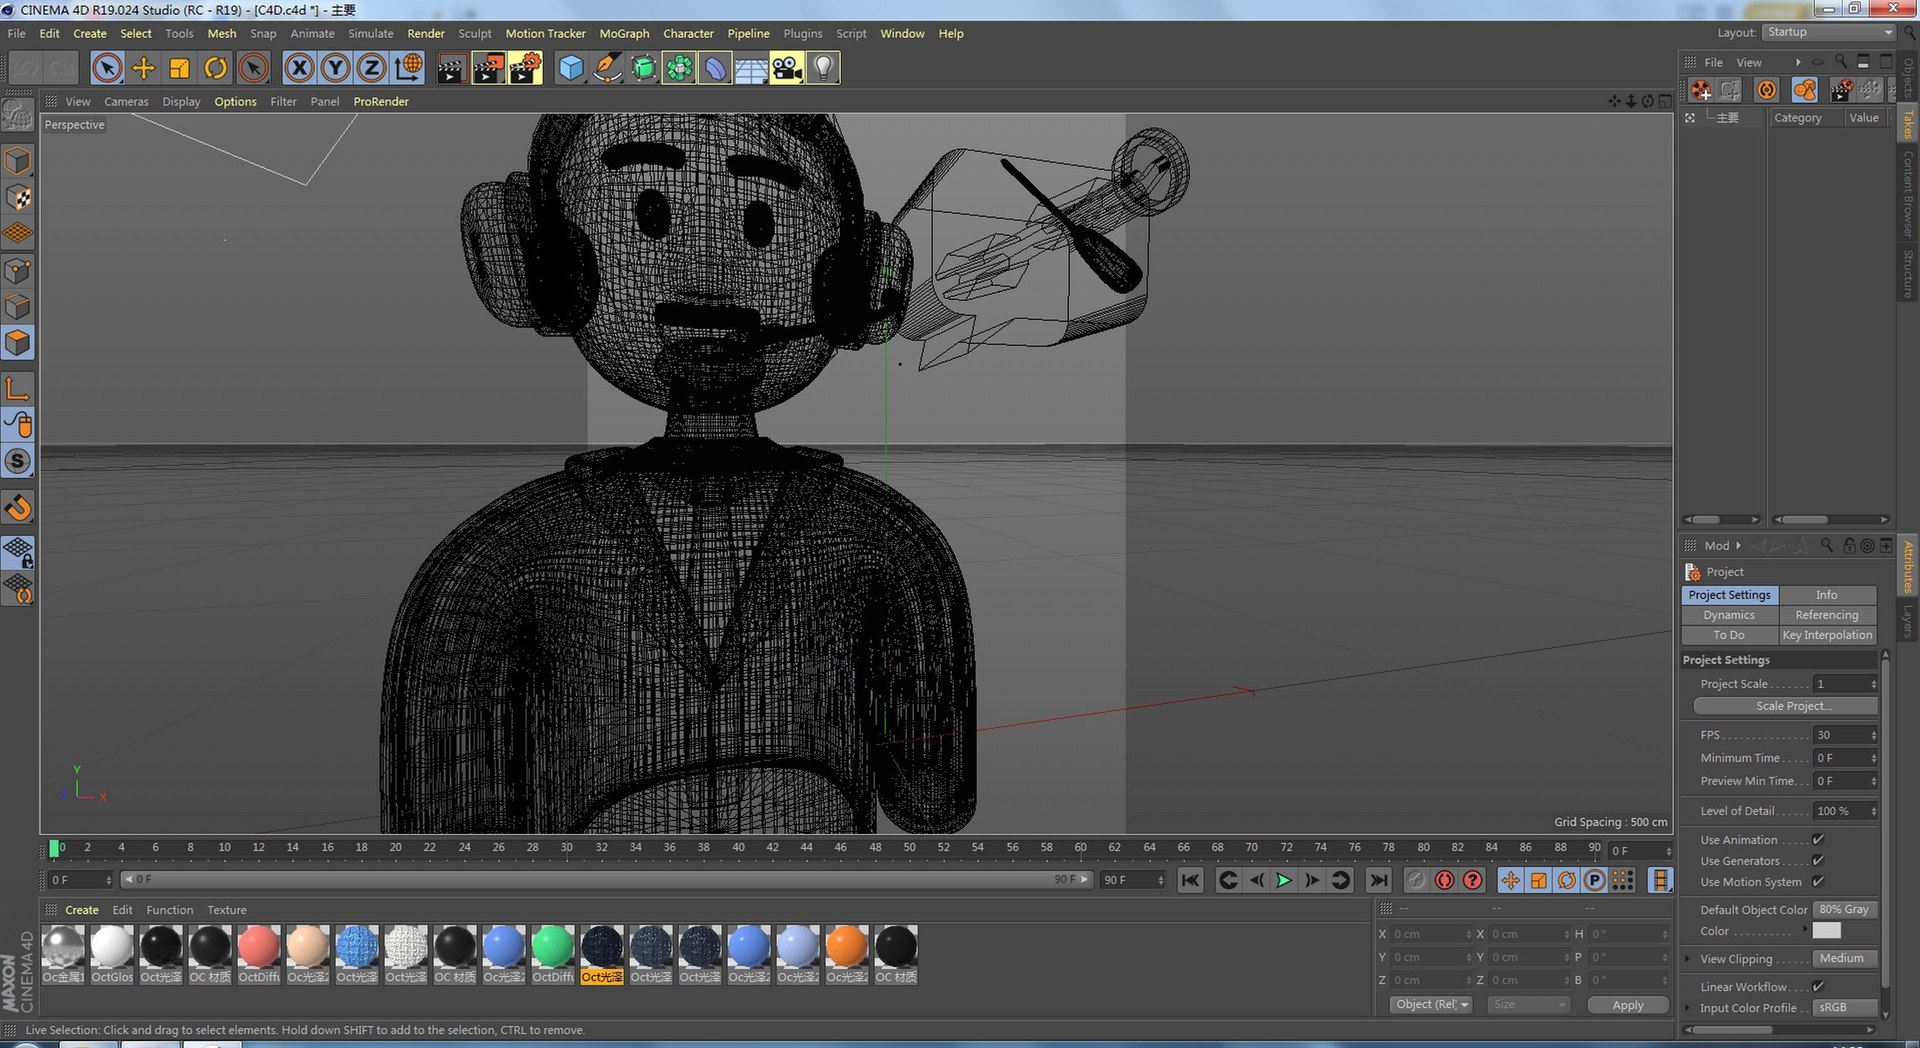Expand the Mod menu arrow
Screen dimensions: 1920x1048
click(x=1738, y=546)
